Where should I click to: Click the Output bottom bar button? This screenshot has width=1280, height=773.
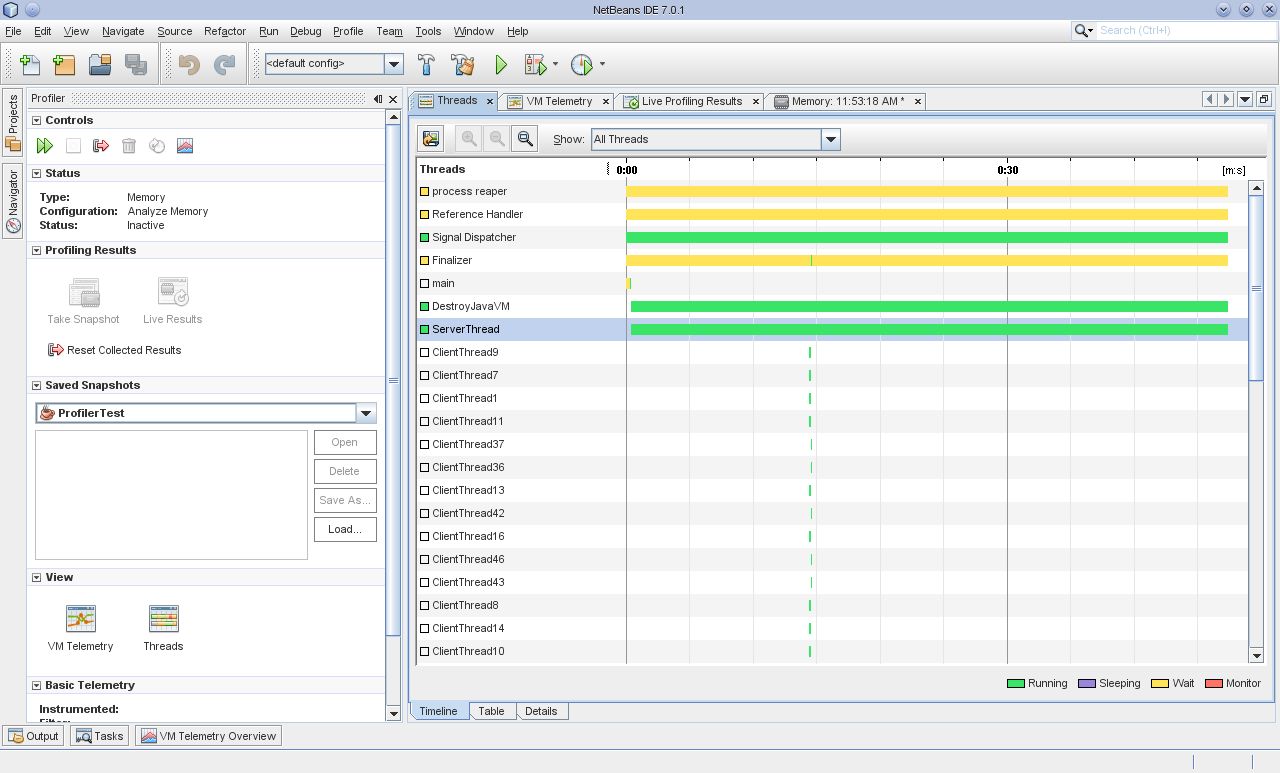(x=33, y=736)
